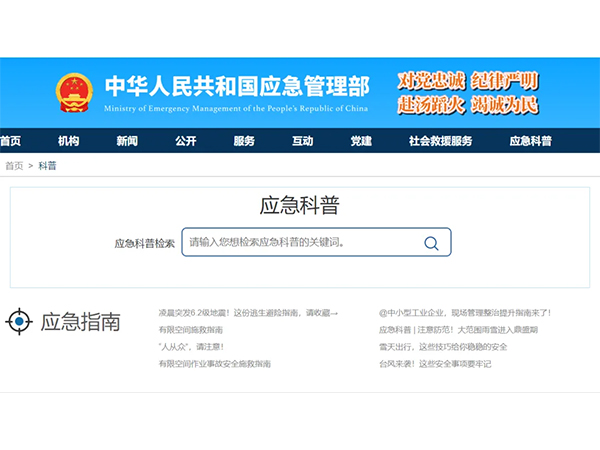Click the 应急科普检索 label
The width and height of the screenshot is (600, 450).
(145, 243)
